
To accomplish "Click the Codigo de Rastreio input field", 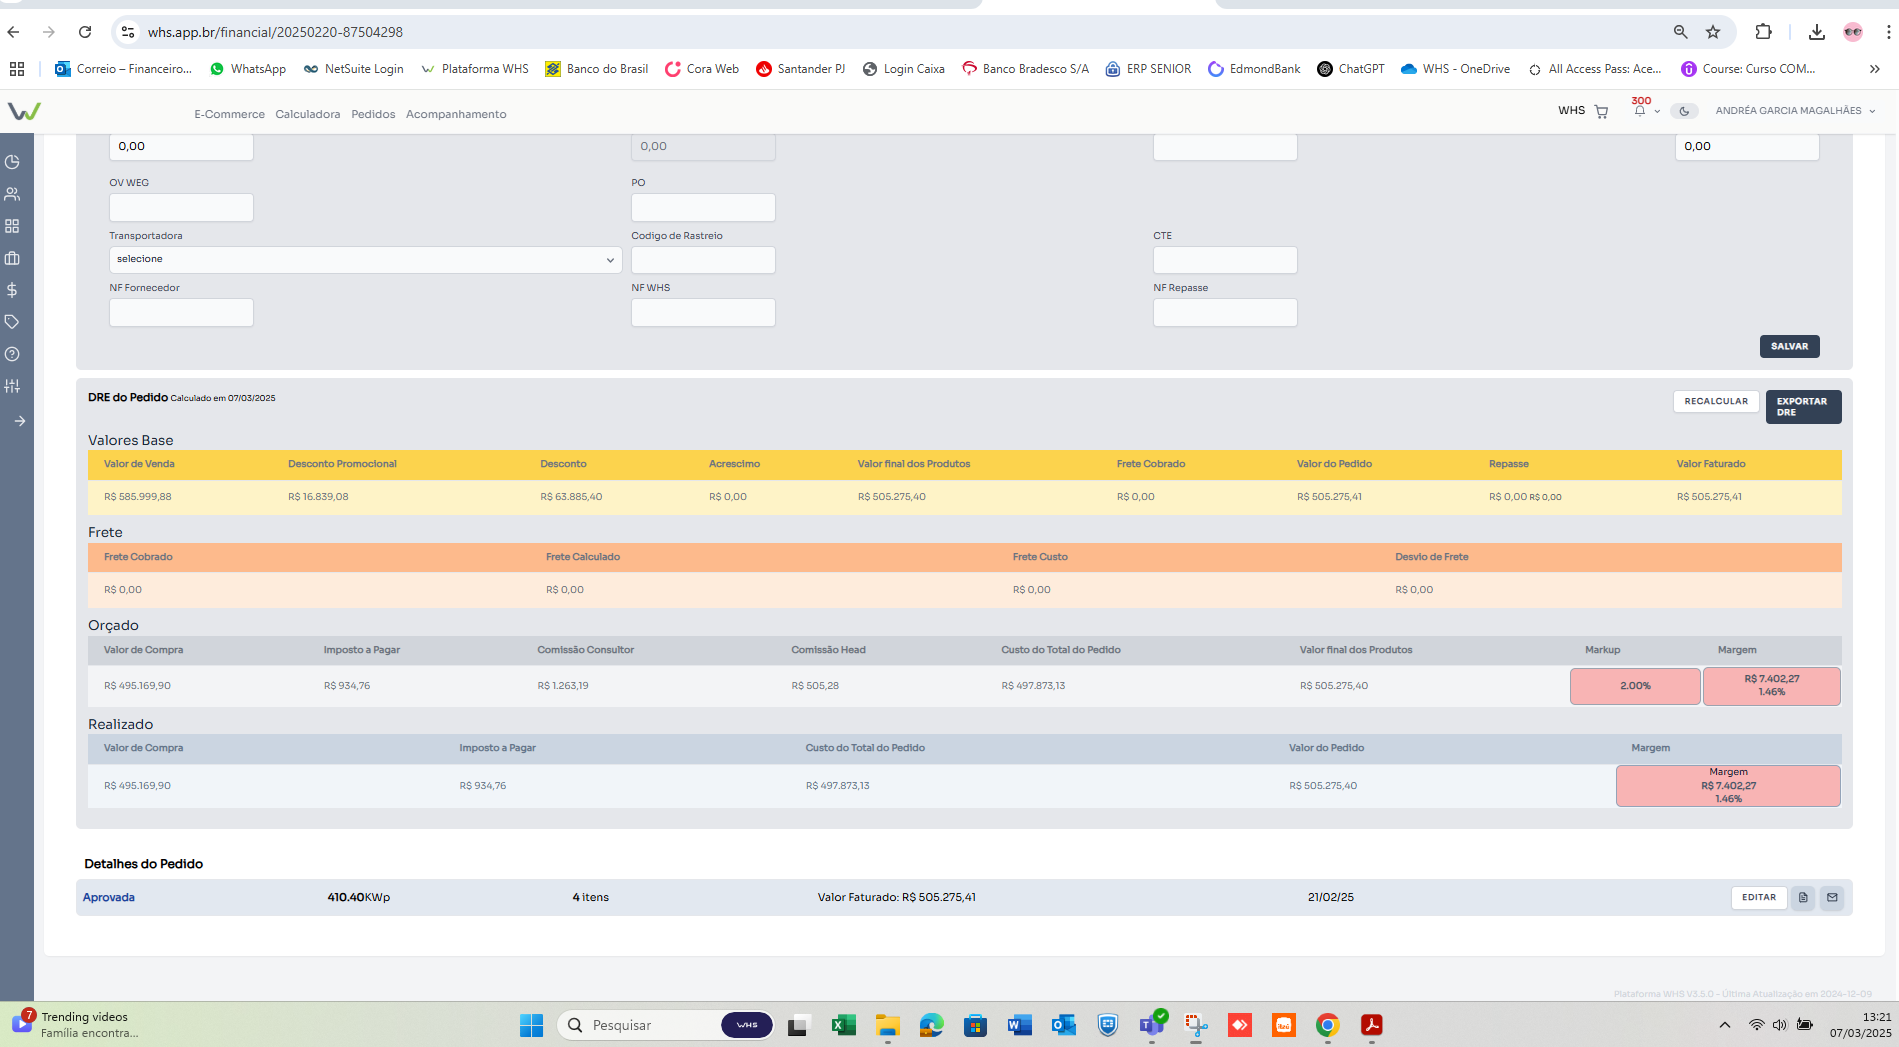I will point(703,260).
